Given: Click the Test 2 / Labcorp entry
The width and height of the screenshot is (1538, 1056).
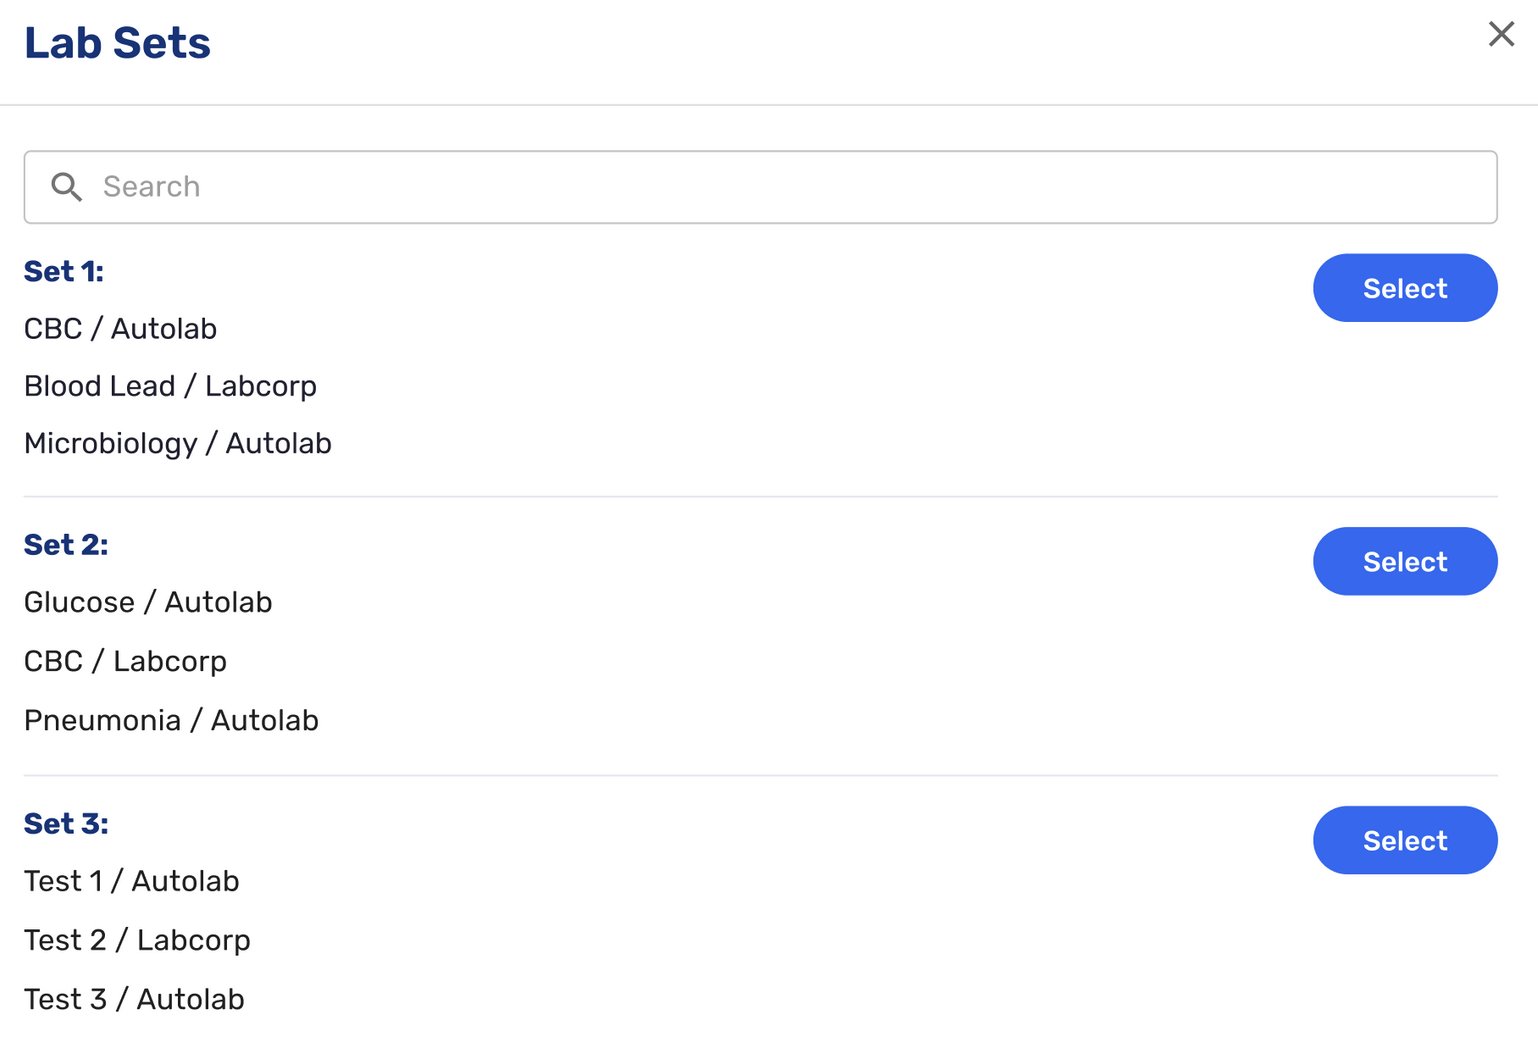Looking at the screenshot, I should (137, 940).
